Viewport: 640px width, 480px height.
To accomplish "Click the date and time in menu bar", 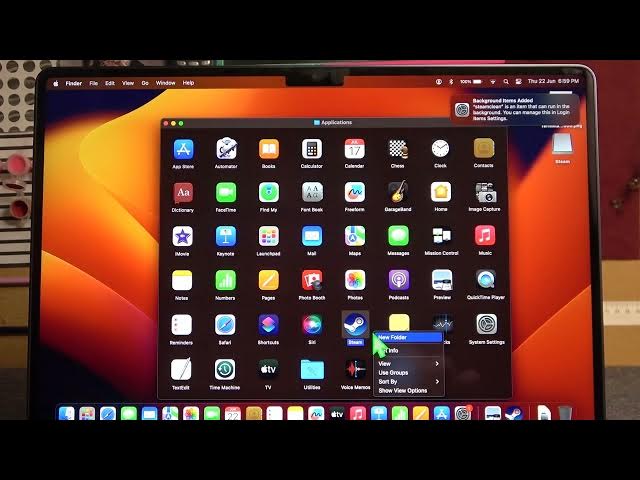I will pos(553,81).
